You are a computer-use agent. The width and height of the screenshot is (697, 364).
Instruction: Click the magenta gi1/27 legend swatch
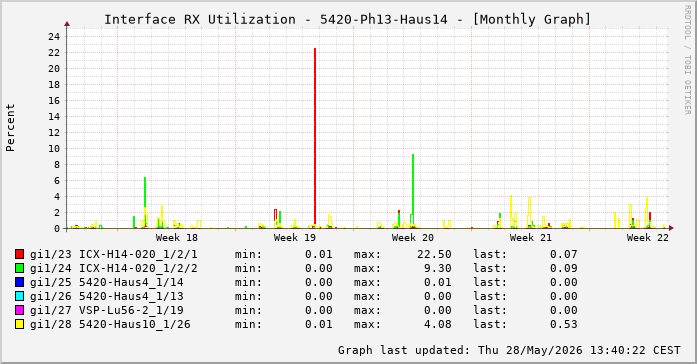point(19,310)
